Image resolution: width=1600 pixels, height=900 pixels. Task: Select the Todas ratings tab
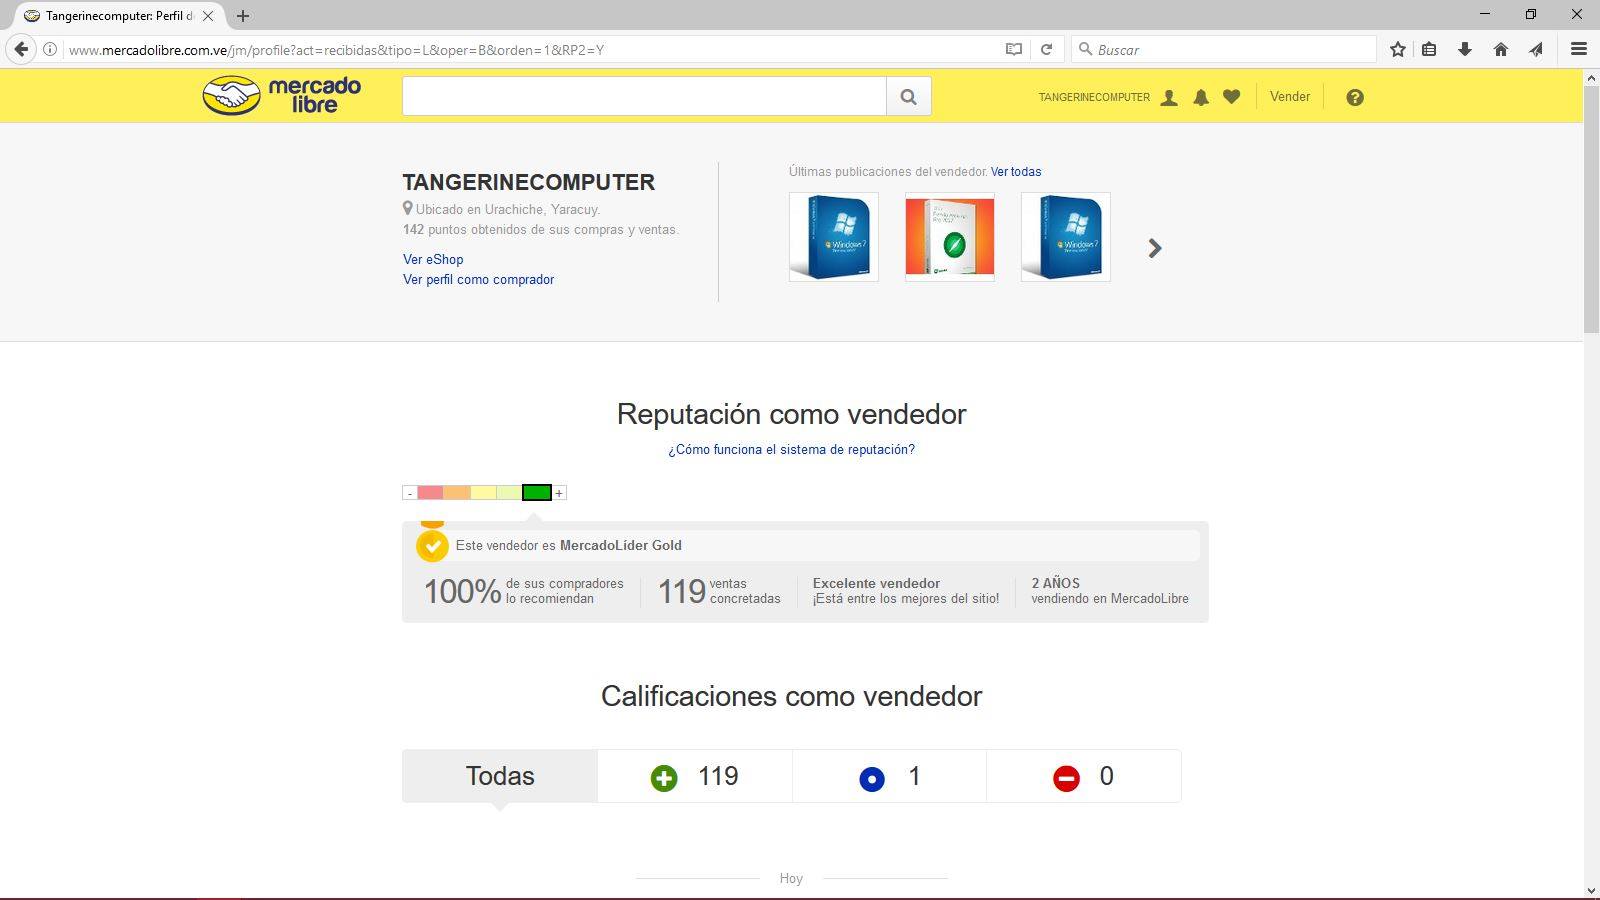(x=500, y=776)
